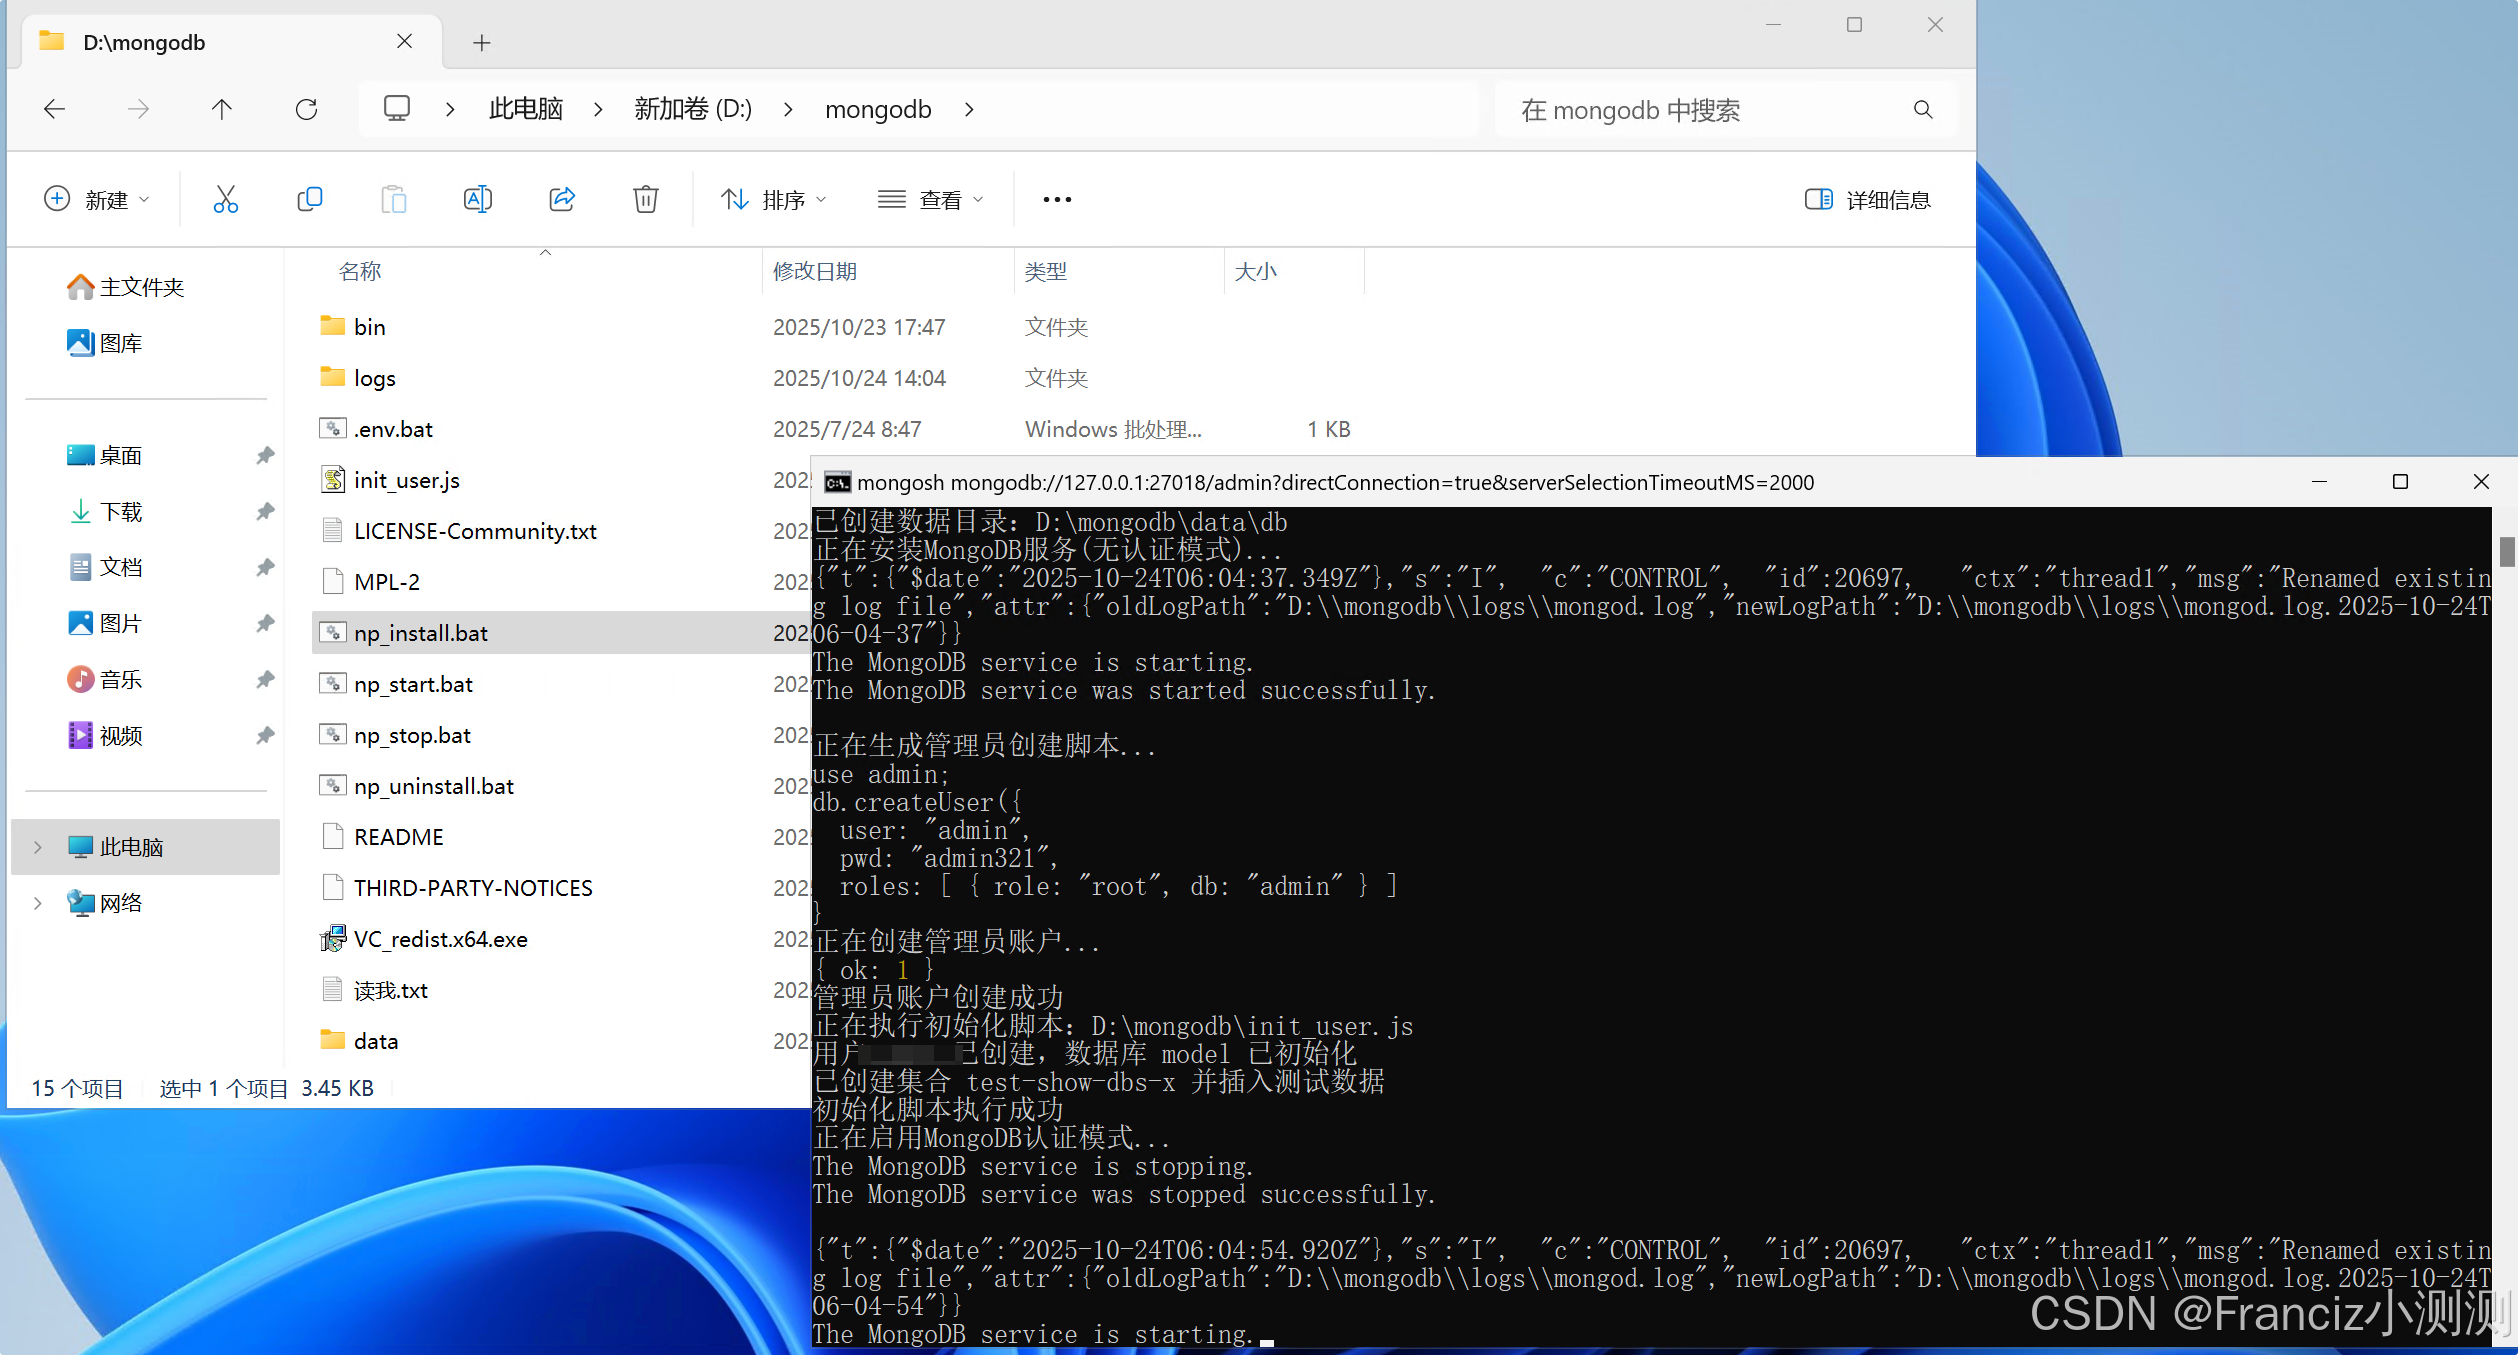The height and width of the screenshot is (1355, 2518).
Task: Click the Cut scissors icon
Action: coord(225,200)
